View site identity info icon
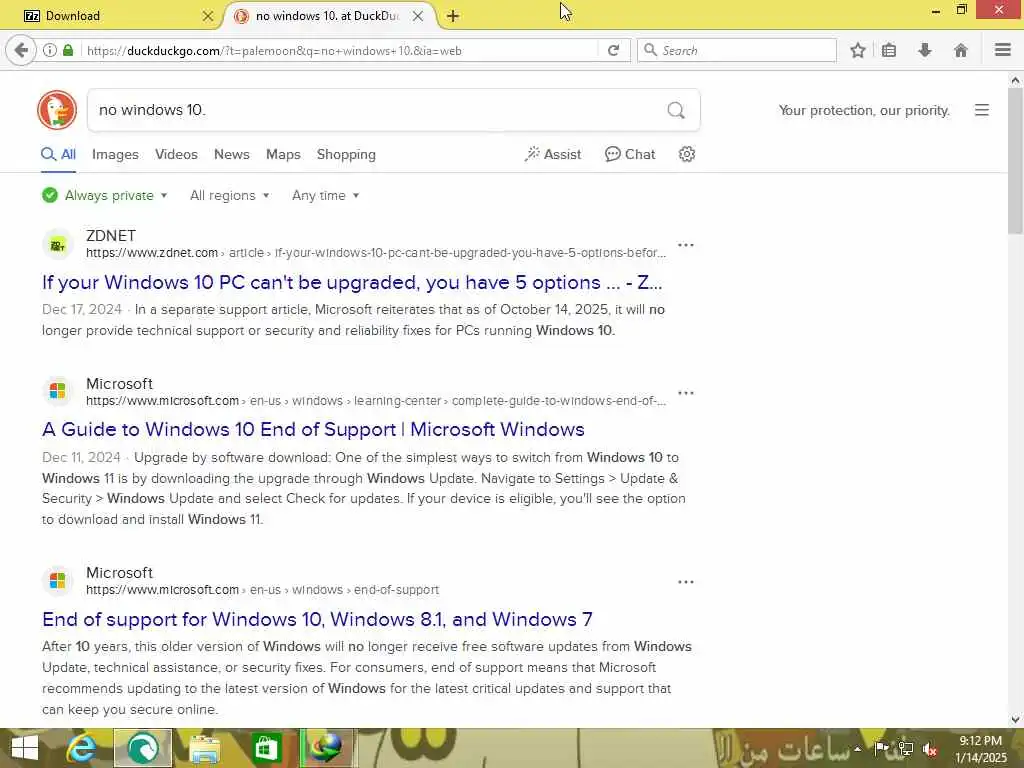 (50, 50)
